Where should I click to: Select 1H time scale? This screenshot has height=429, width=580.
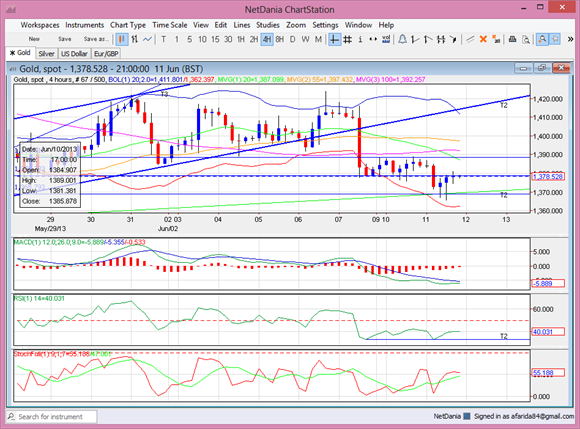pos(241,39)
